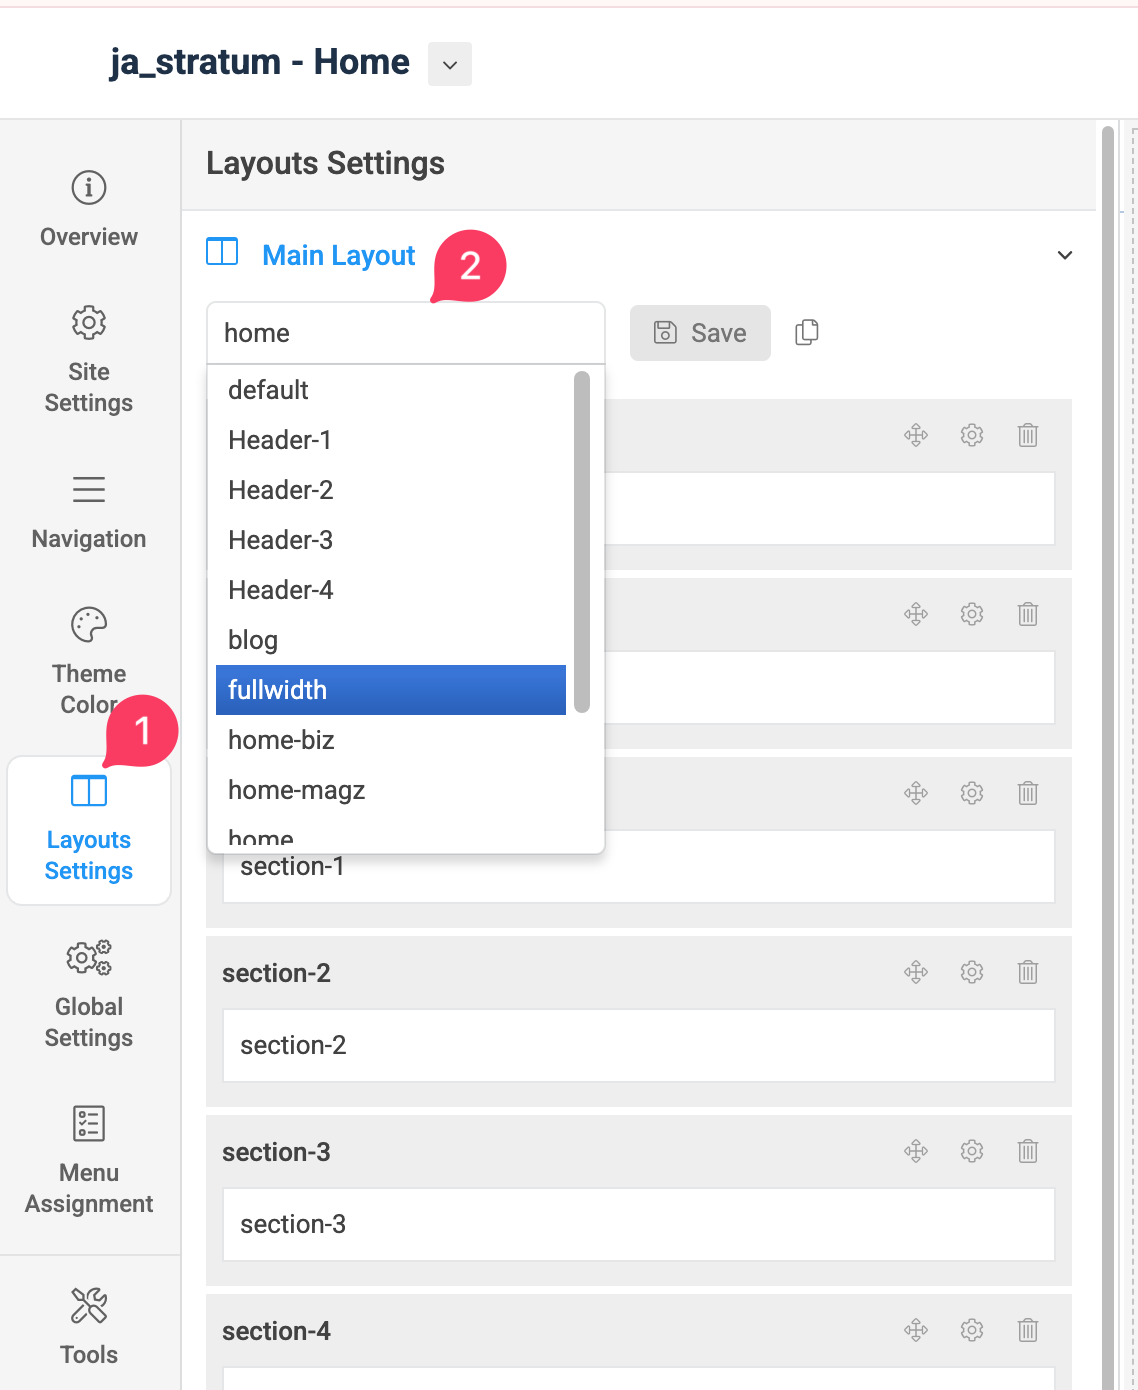Open Site Settings from the sidebar
The width and height of the screenshot is (1138, 1390).
coord(89,360)
